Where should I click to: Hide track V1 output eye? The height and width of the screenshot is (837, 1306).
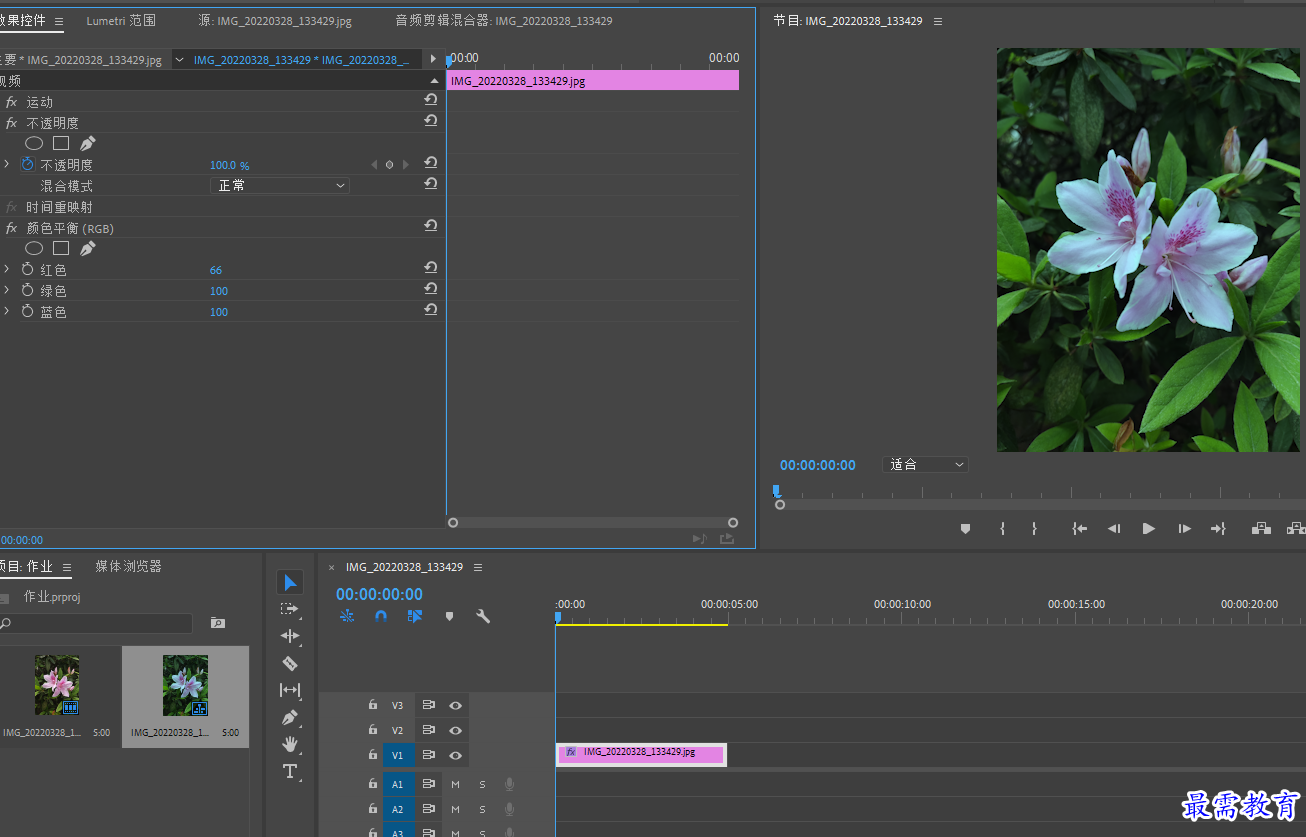[456, 755]
